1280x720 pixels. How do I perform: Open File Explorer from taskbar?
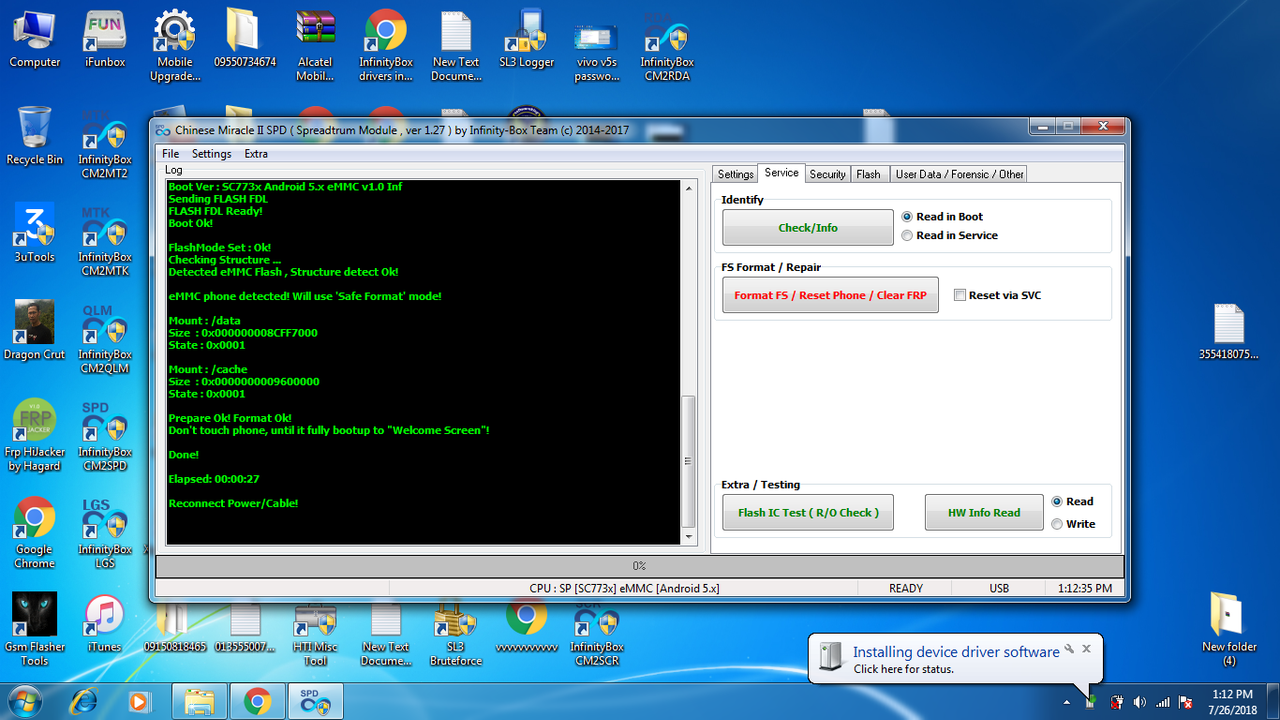pyautogui.click(x=199, y=702)
